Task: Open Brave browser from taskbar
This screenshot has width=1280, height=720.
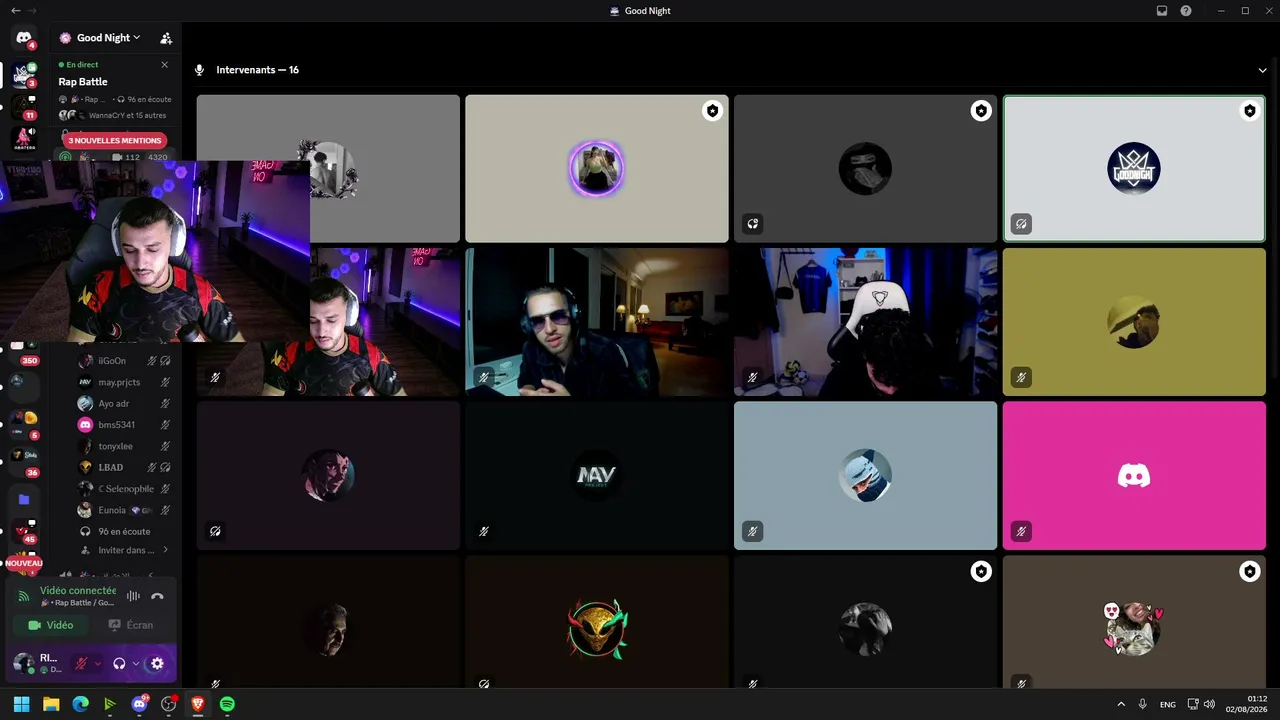Action: coord(198,704)
